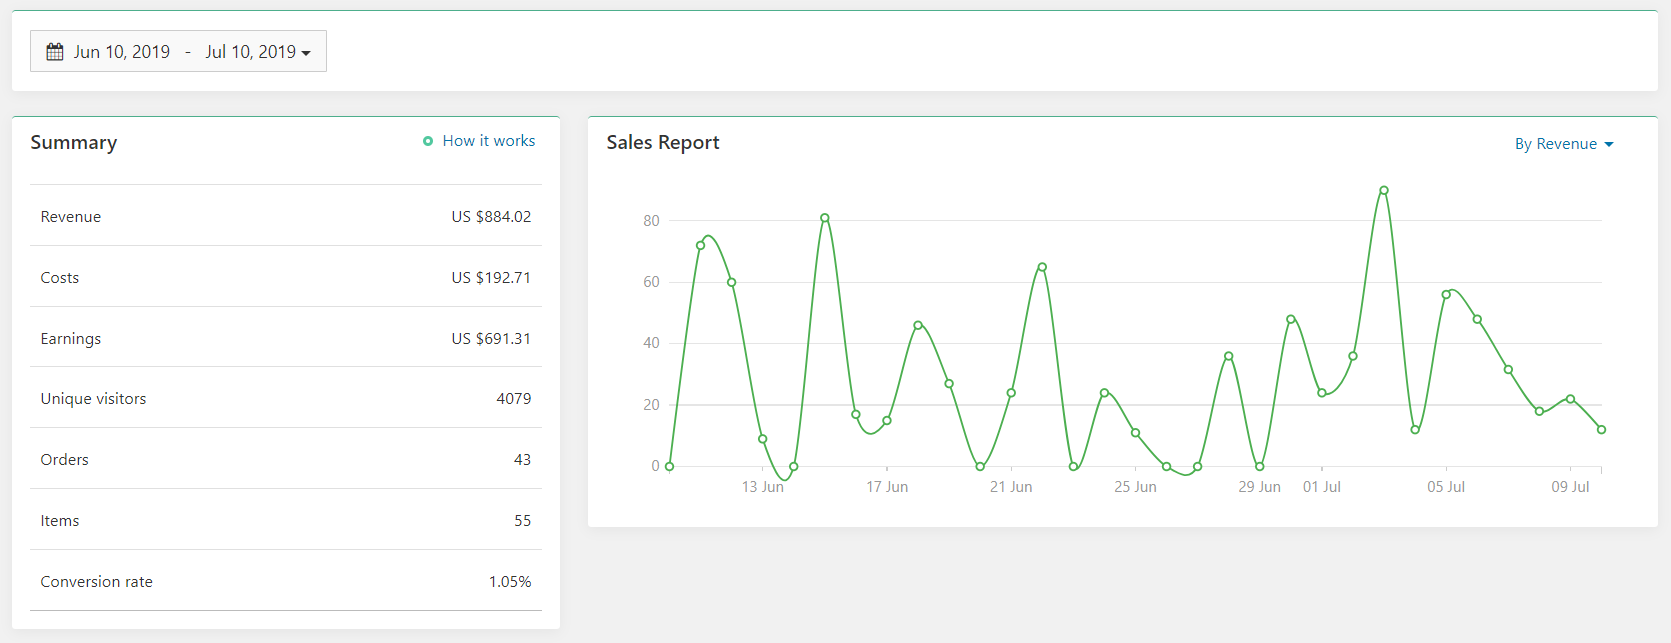Open the How it works link
Viewport: 1671px width, 643px height.
(x=488, y=141)
